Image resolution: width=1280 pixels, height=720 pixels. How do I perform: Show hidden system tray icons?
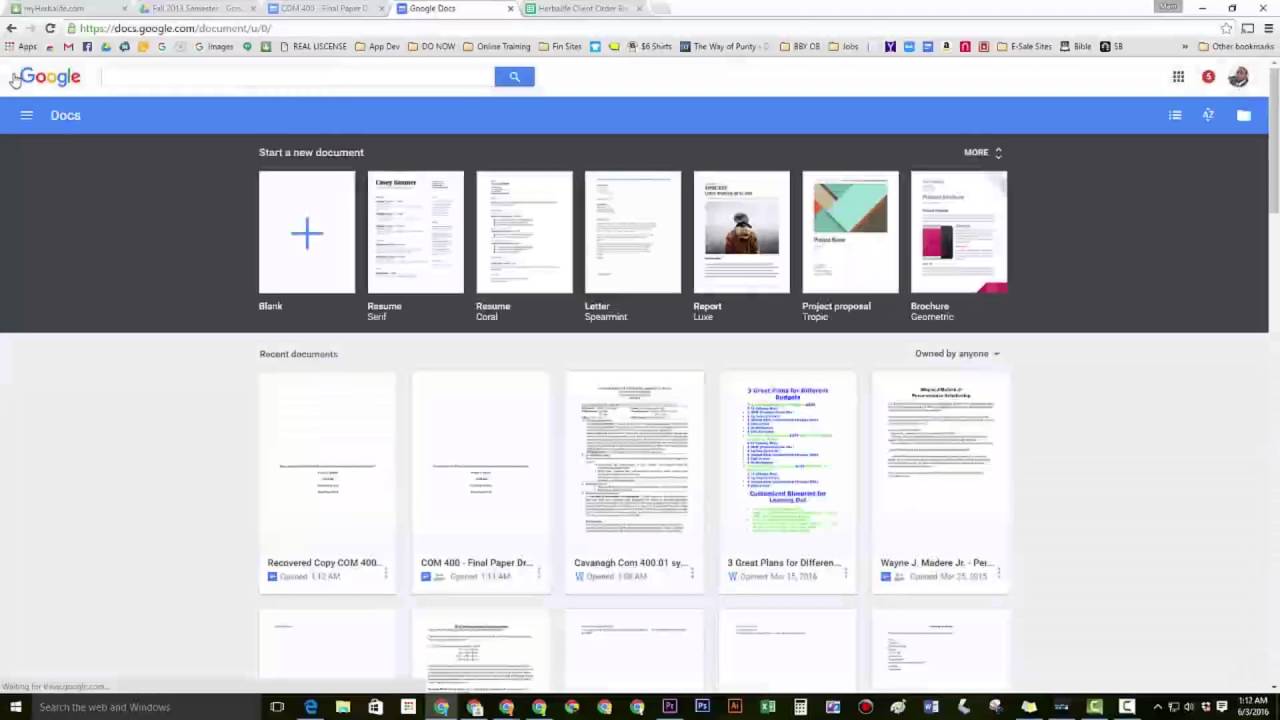pyautogui.click(x=1157, y=707)
